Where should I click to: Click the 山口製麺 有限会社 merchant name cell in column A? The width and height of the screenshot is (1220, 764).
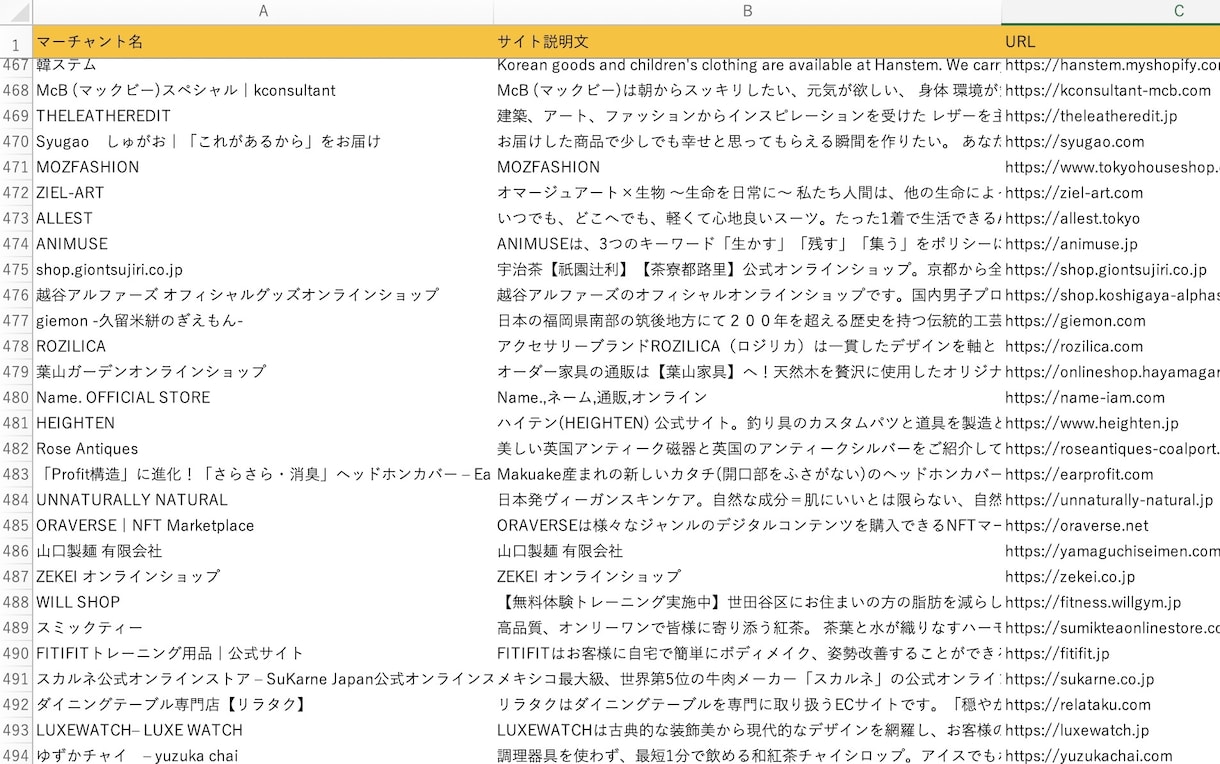tap(263, 551)
